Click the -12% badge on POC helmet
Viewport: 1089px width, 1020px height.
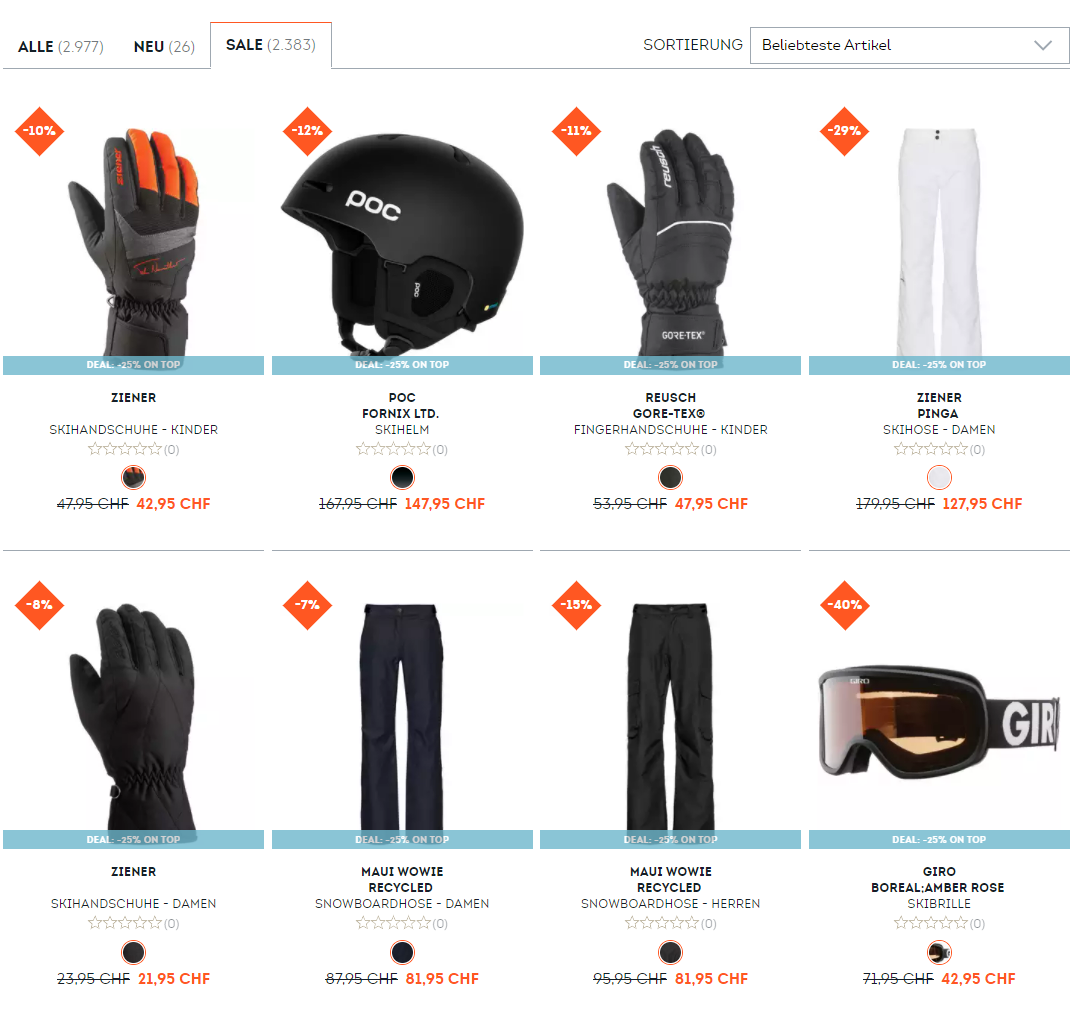click(308, 131)
